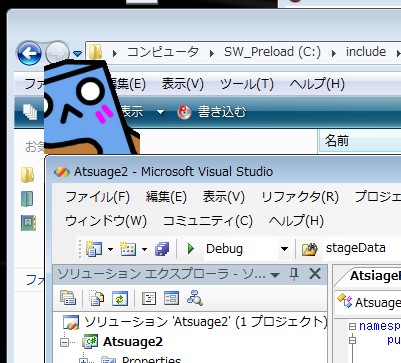Click the include folder in the address path
The width and height of the screenshot is (401, 363).
(366, 52)
